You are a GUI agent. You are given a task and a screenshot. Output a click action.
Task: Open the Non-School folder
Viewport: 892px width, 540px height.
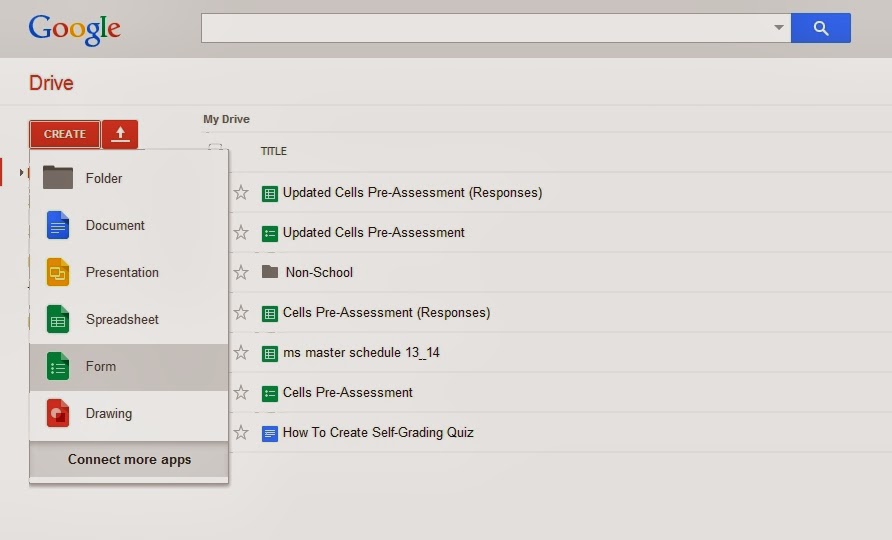[x=319, y=273]
